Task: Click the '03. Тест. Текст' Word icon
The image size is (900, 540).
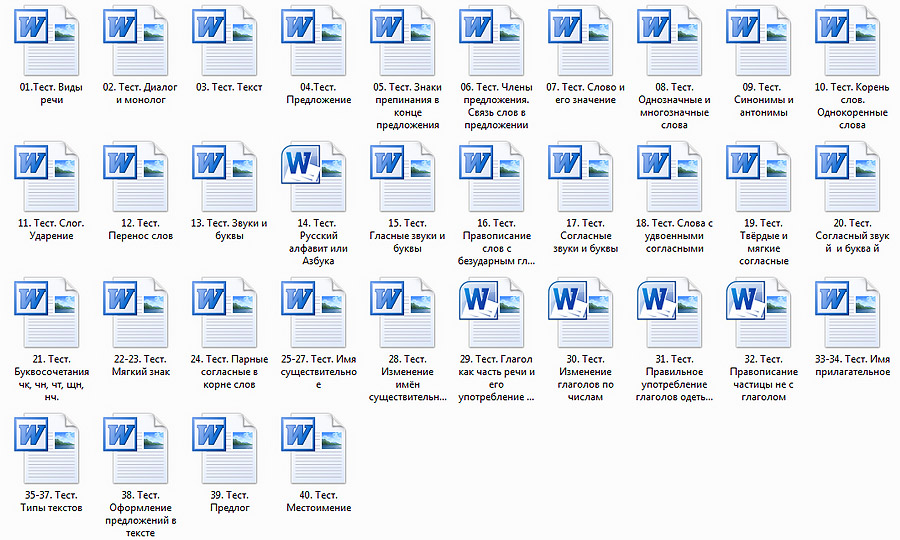Action: tap(225, 41)
